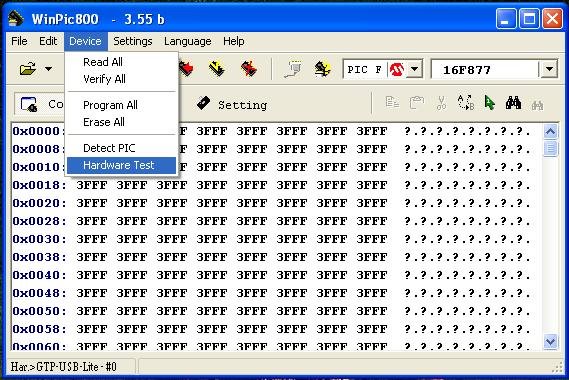Click the yellow hardware icon beside PIC F box

click(x=322, y=68)
